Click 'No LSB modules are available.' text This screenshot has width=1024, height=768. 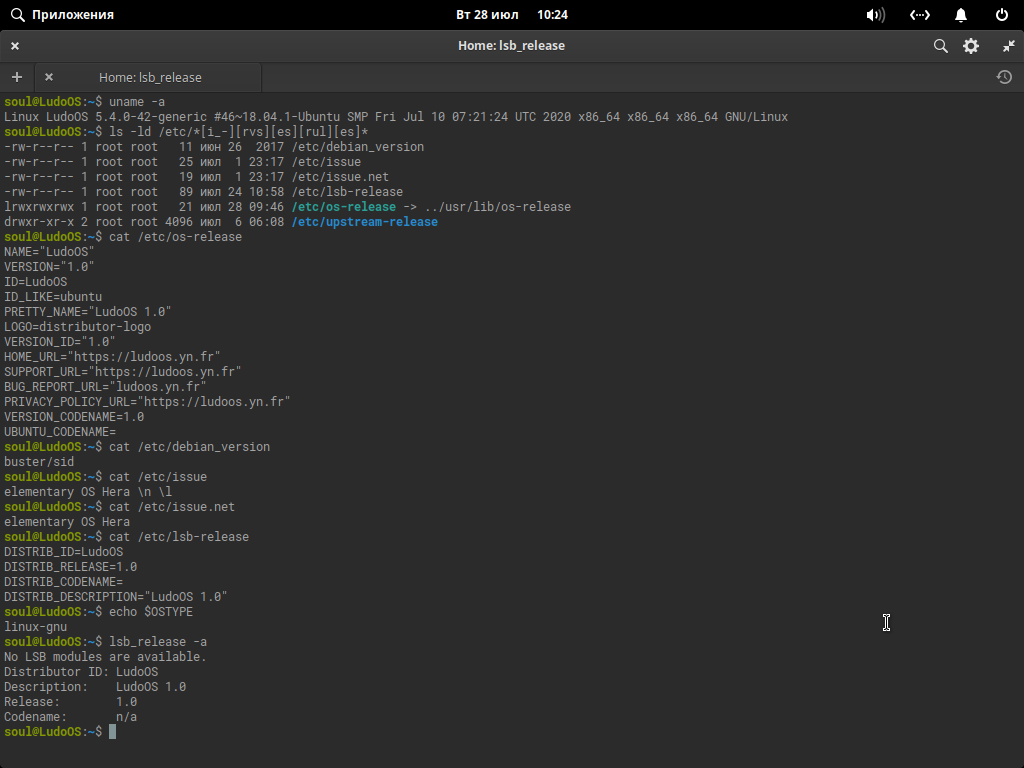click(x=105, y=658)
